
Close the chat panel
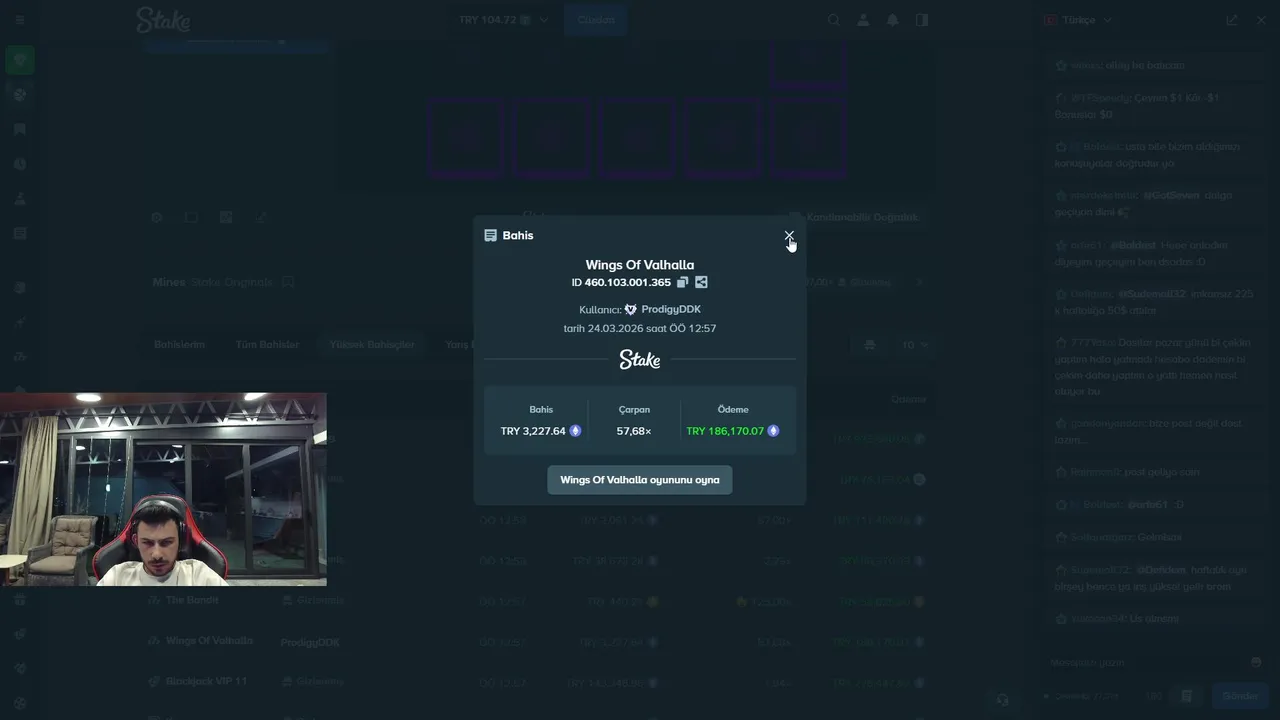(x=1261, y=20)
